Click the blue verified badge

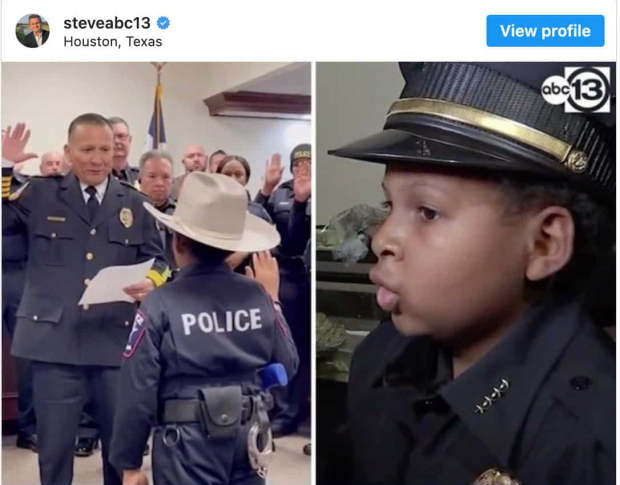tap(163, 23)
